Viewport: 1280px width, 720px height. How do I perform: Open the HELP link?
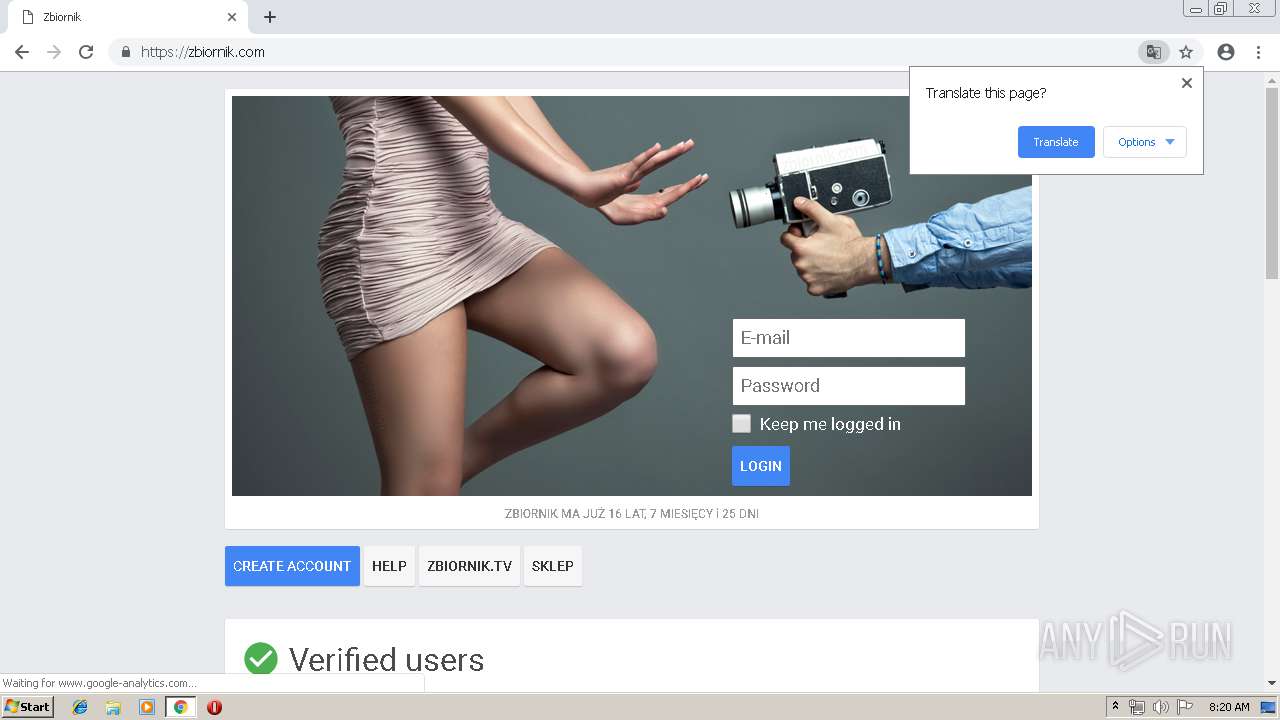click(x=389, y=566)
